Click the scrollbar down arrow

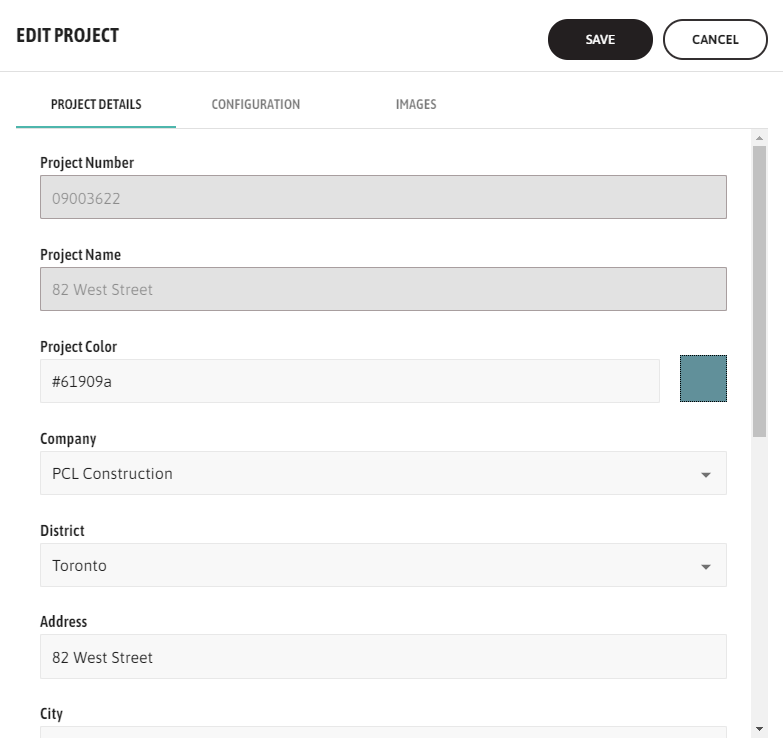(x=760, y=729)
